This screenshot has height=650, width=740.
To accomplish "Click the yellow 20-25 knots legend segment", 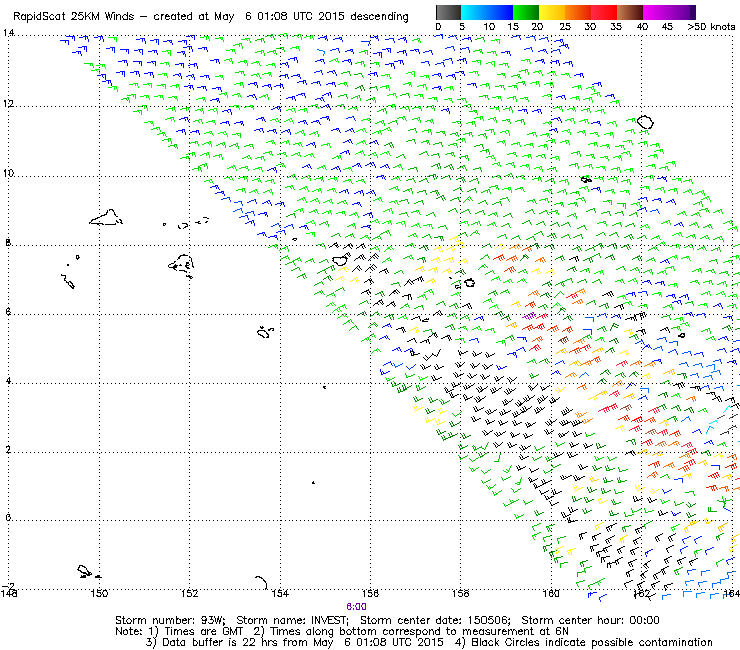I will pyautogui.click(x=552, y=12).
